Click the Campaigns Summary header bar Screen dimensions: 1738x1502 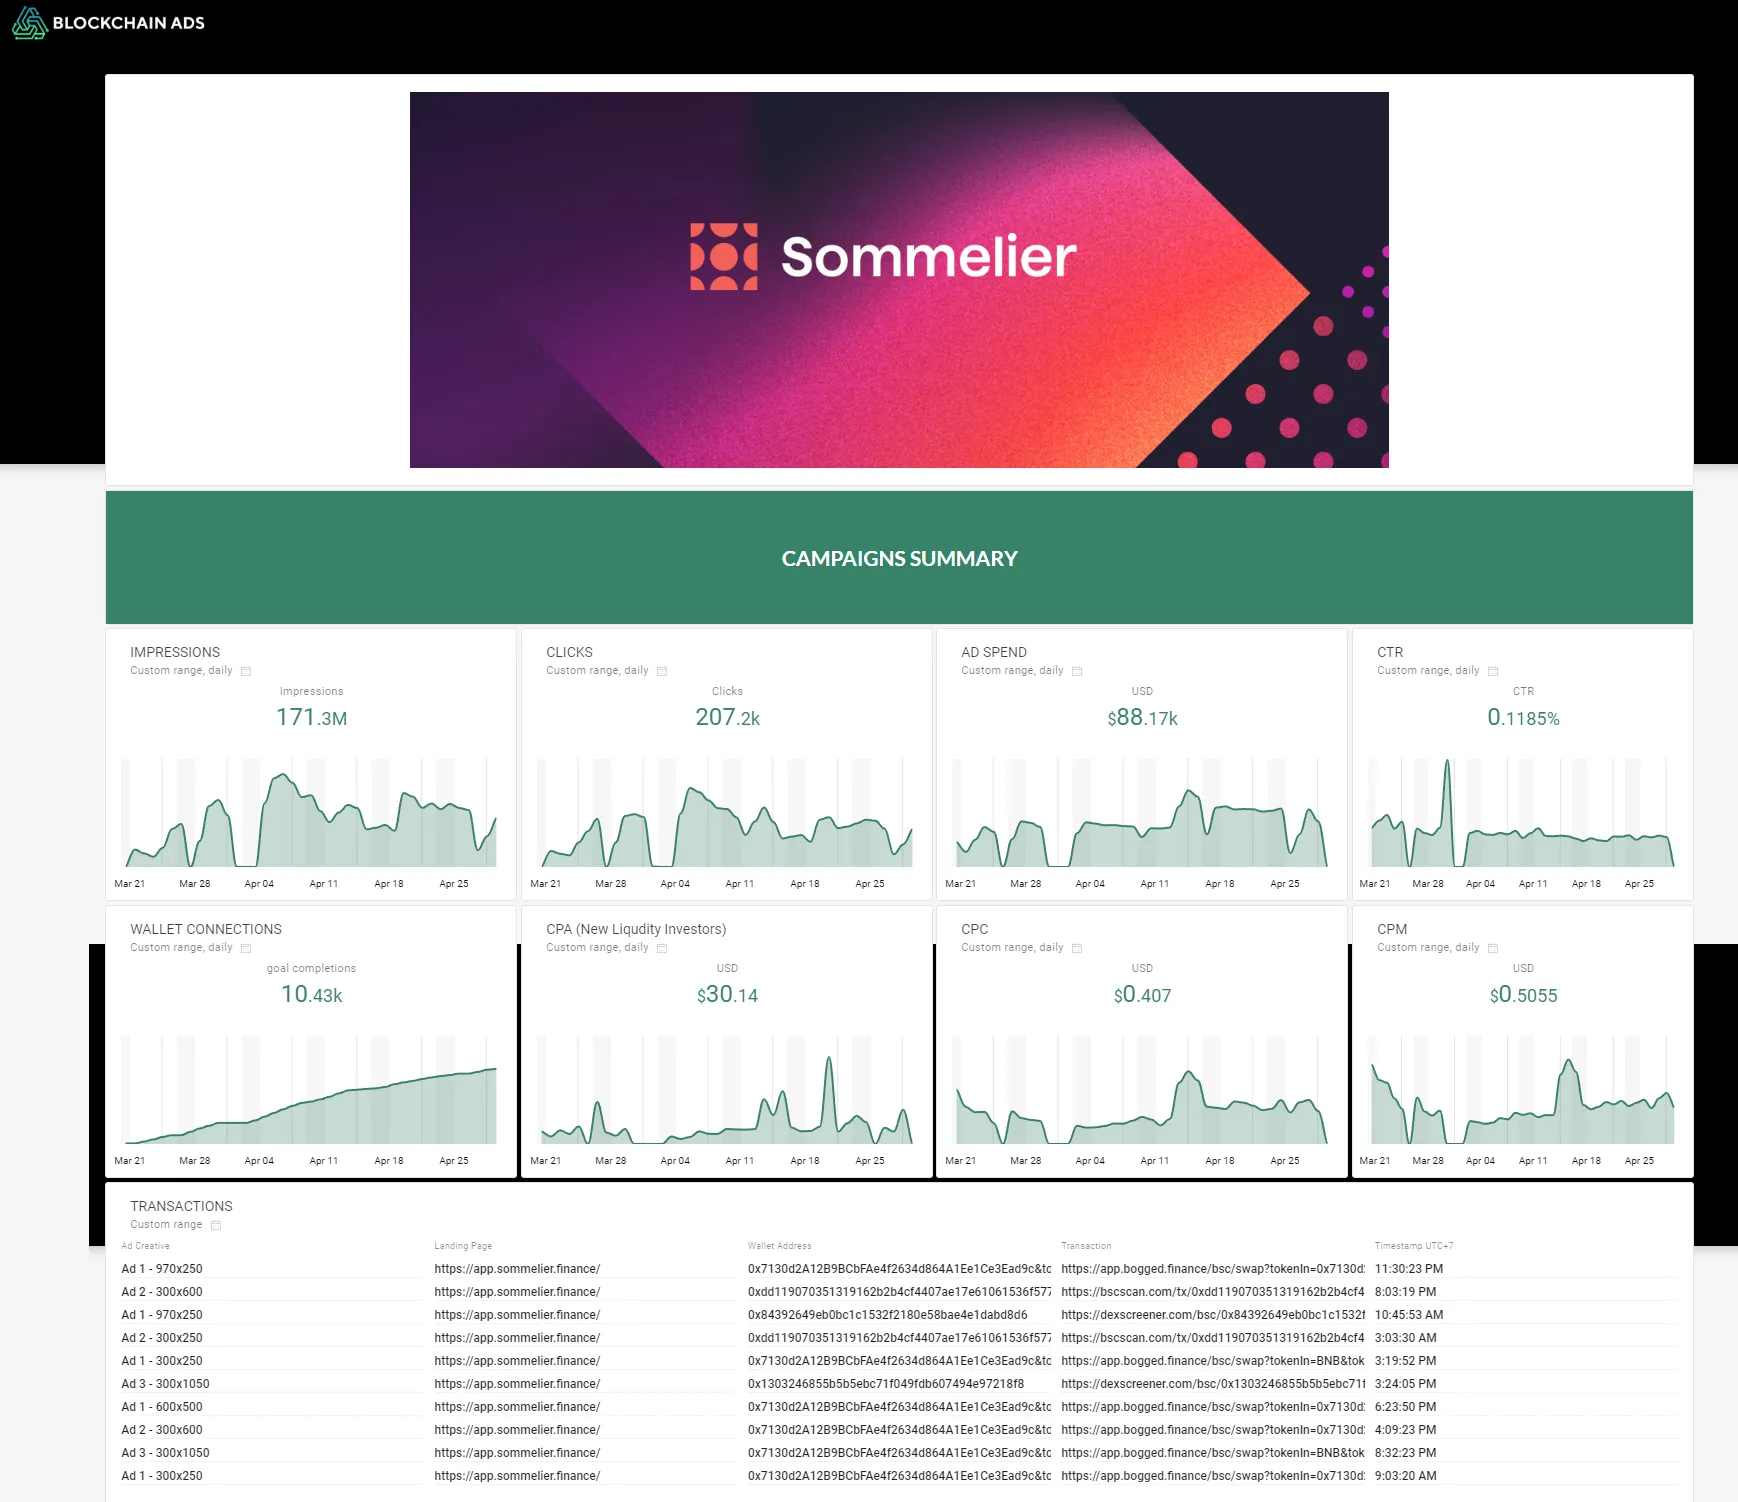(x=899, y=558)
